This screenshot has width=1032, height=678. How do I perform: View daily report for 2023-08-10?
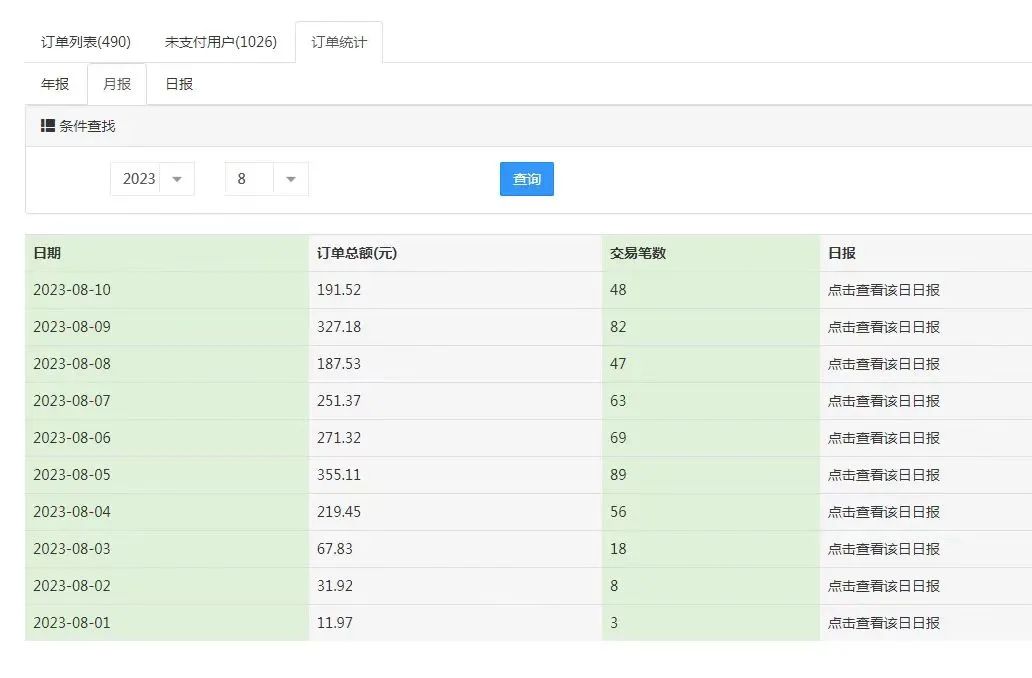tap(886, 289)
